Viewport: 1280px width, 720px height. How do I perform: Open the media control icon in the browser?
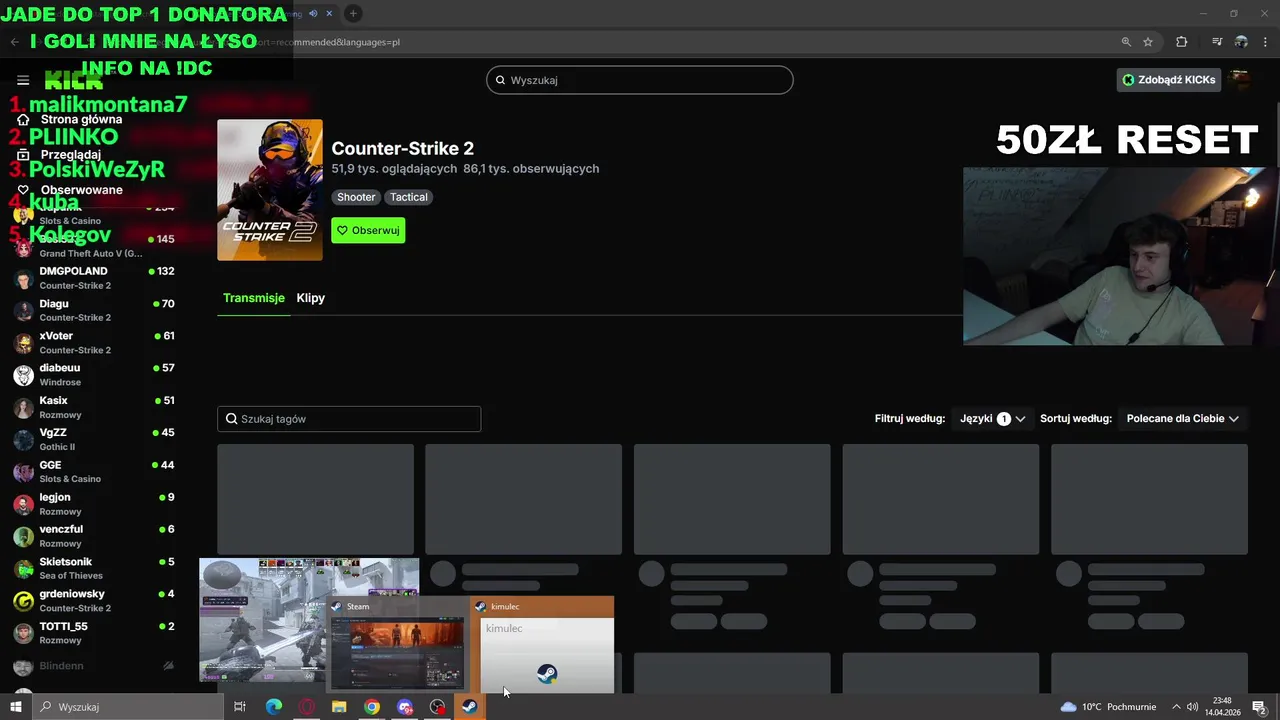tap(1217, 42)
